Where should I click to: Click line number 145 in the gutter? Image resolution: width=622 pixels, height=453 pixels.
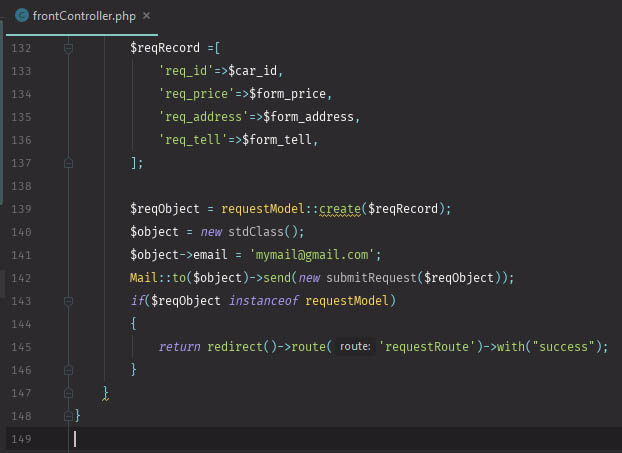click(22, 346)
